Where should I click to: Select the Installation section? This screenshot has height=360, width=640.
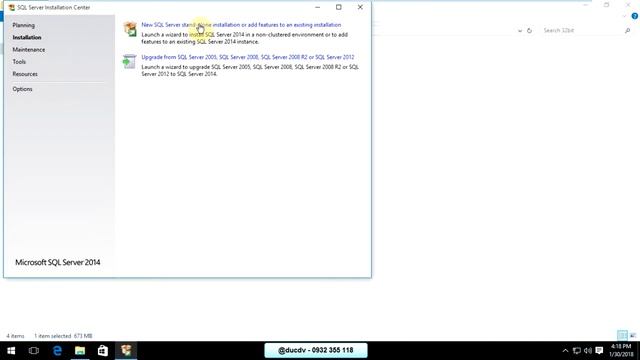tap(27, 38)
